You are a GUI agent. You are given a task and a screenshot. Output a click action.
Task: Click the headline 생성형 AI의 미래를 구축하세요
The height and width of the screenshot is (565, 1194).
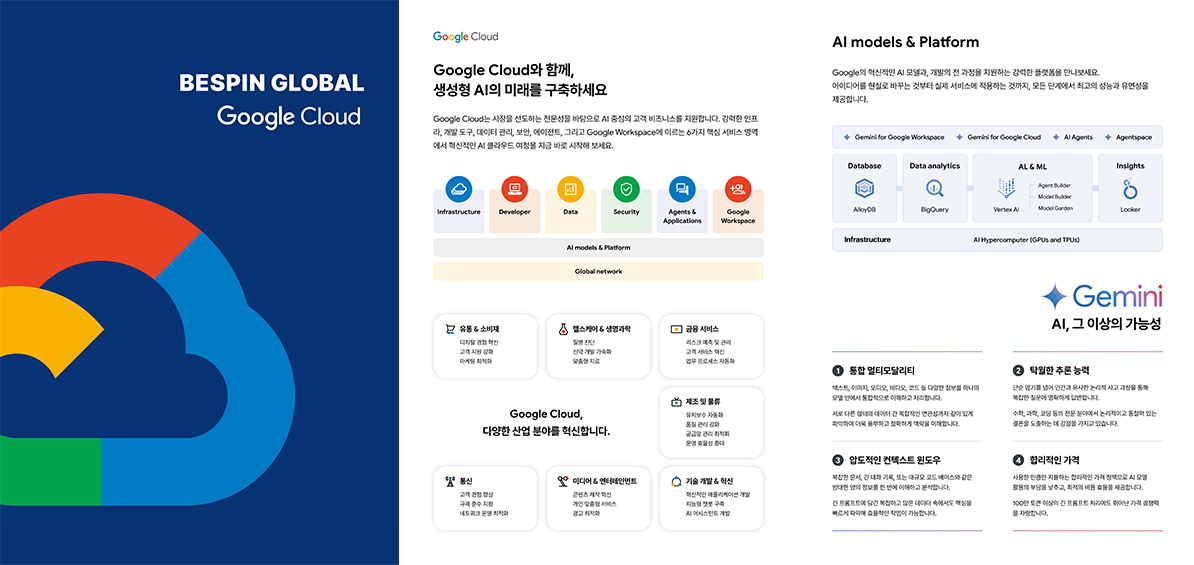coord(520,90)
